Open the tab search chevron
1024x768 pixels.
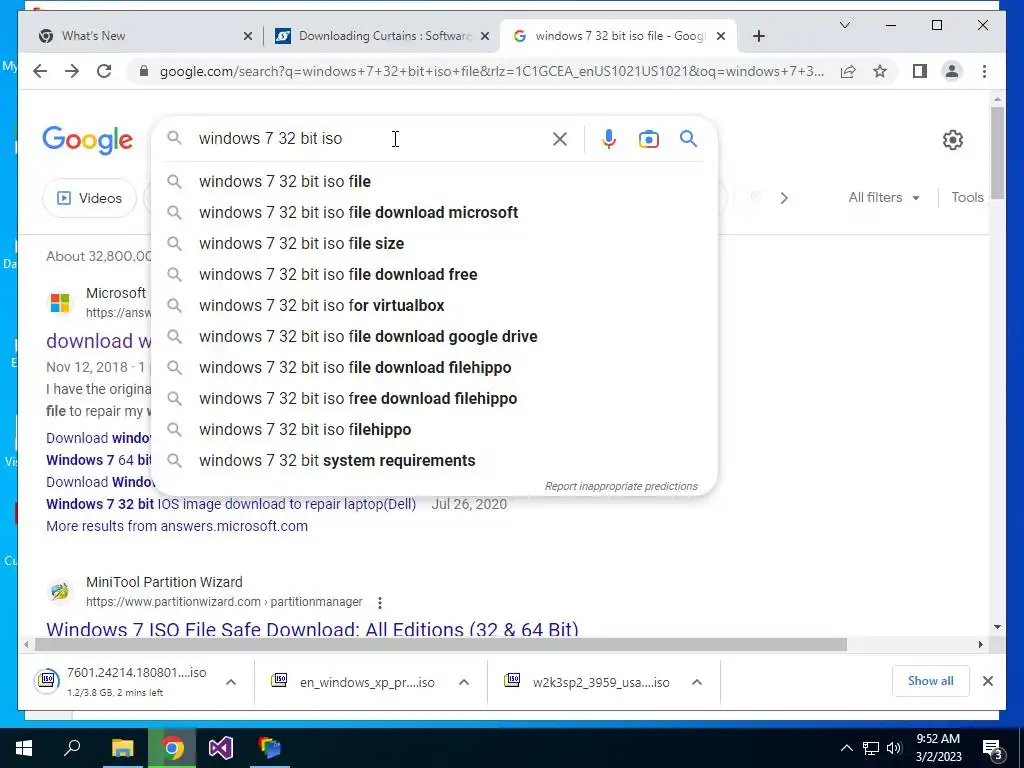(844, 25)
